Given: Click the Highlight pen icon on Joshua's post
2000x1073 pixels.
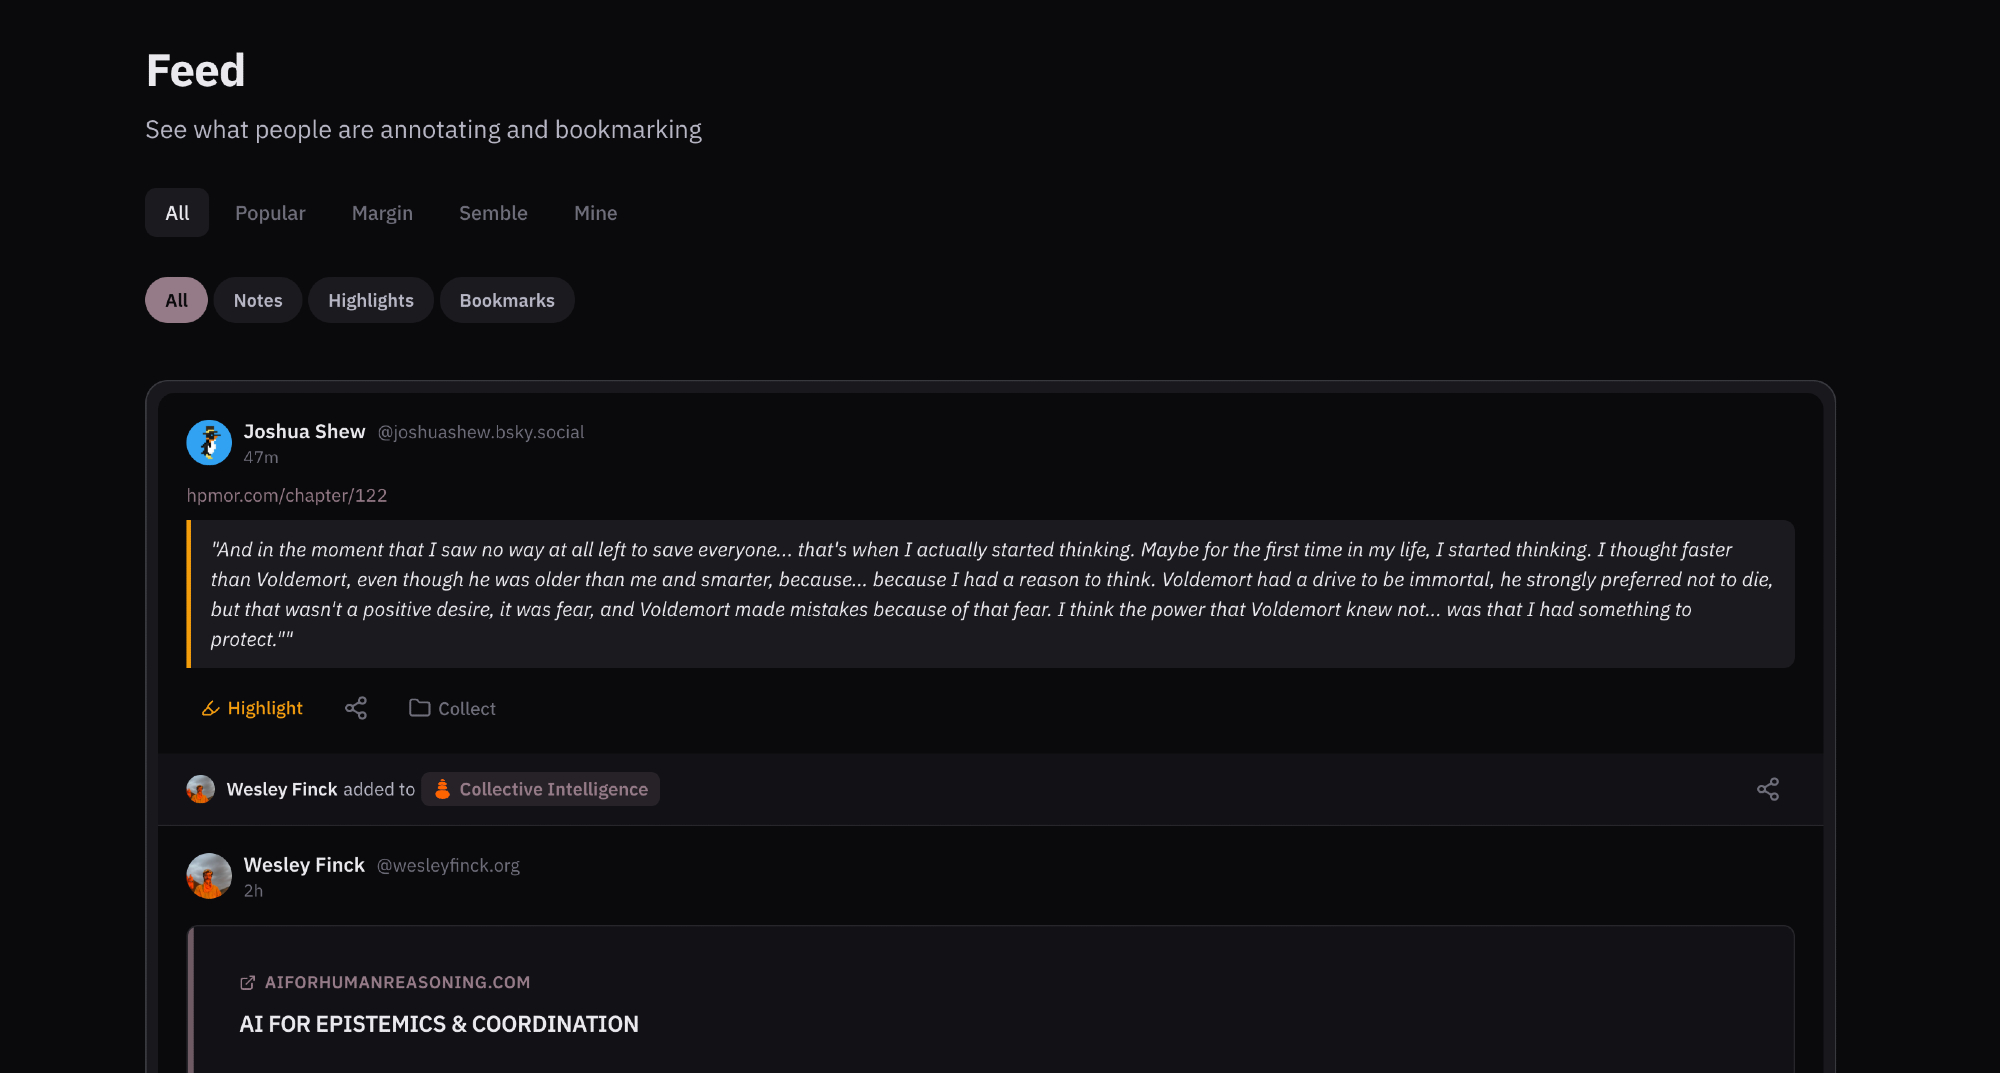Looking at the screenshot, I should click(x=210, y=708).
